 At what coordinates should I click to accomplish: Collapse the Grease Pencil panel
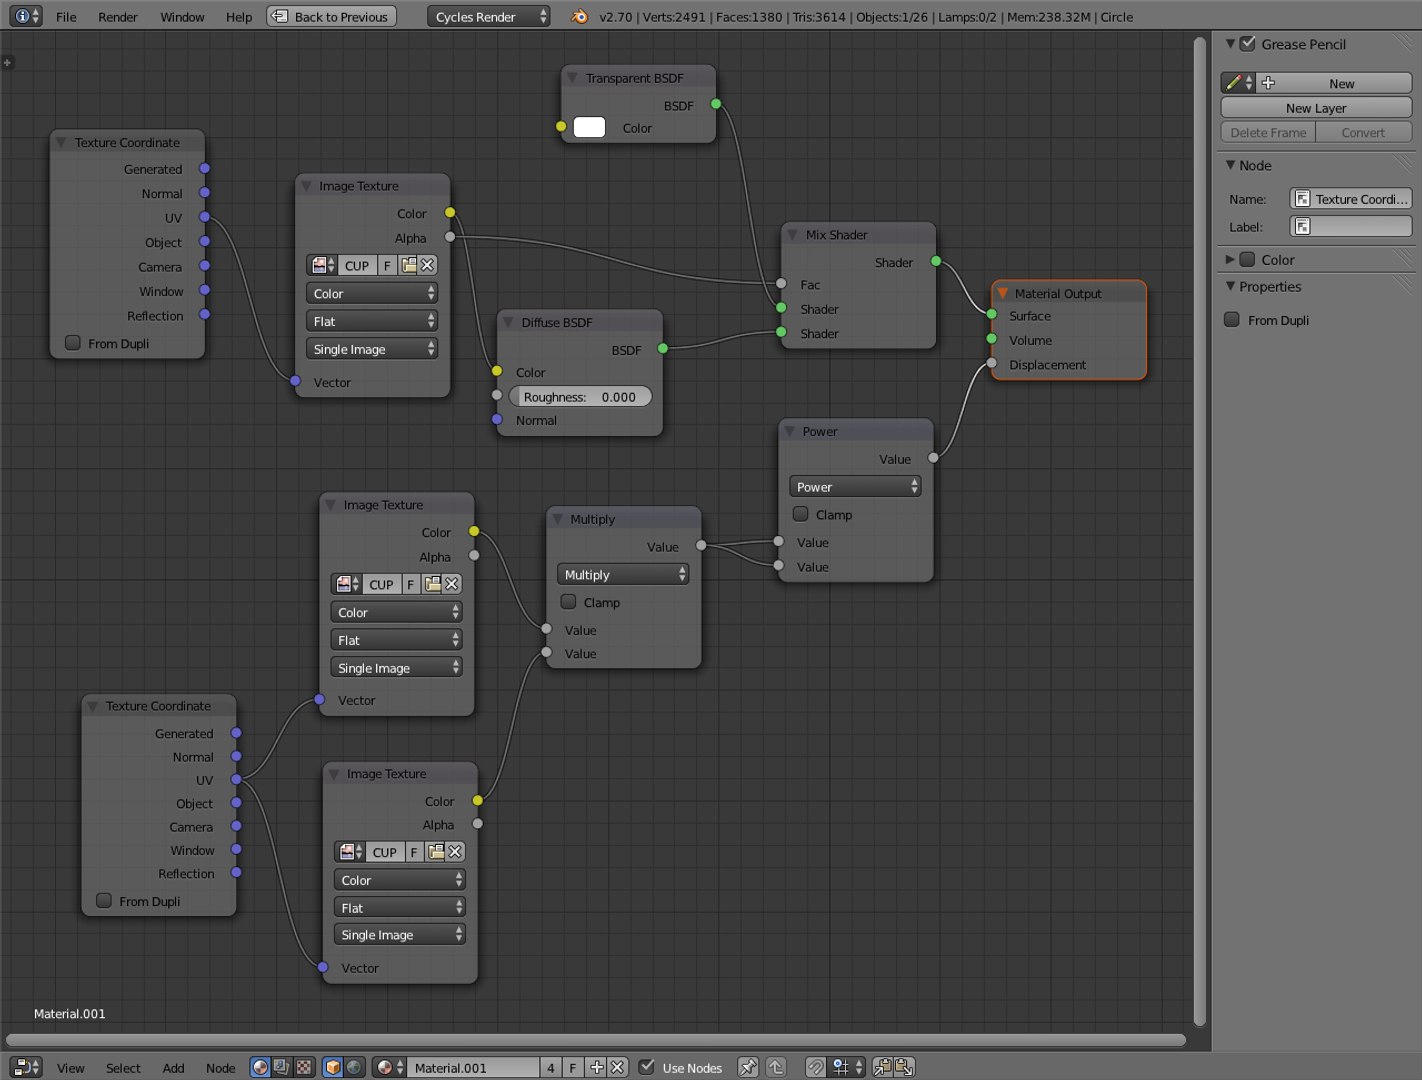1230,44
